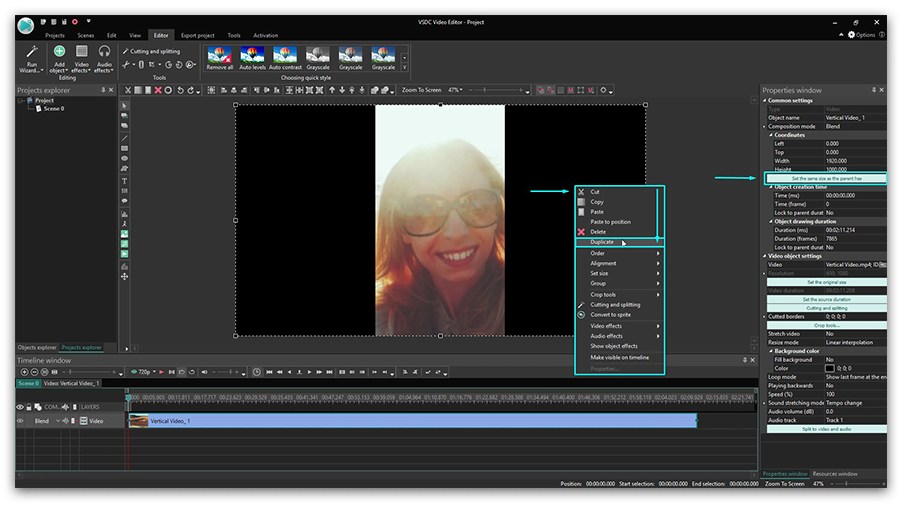Click the move object up arrow icon
The image size is (900, 510).
(x=332, y=90)
